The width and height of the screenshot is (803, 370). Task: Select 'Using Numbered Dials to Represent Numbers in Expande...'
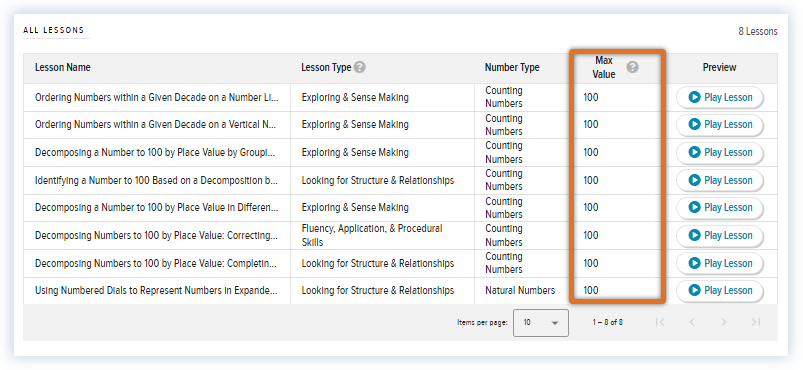157,291
